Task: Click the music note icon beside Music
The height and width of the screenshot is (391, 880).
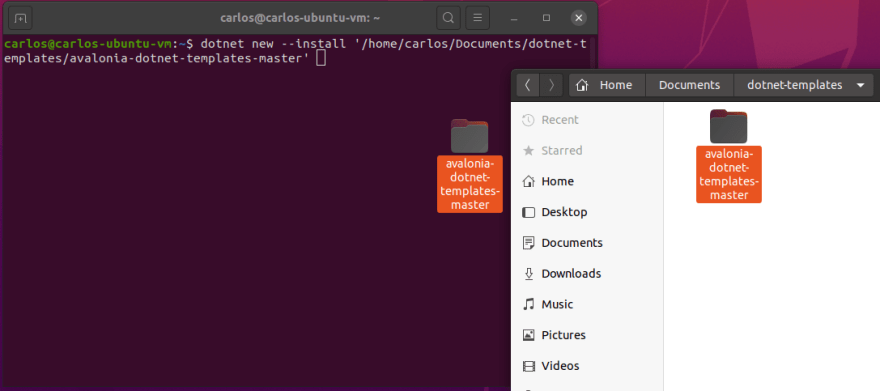Action: tap(528, 305)
